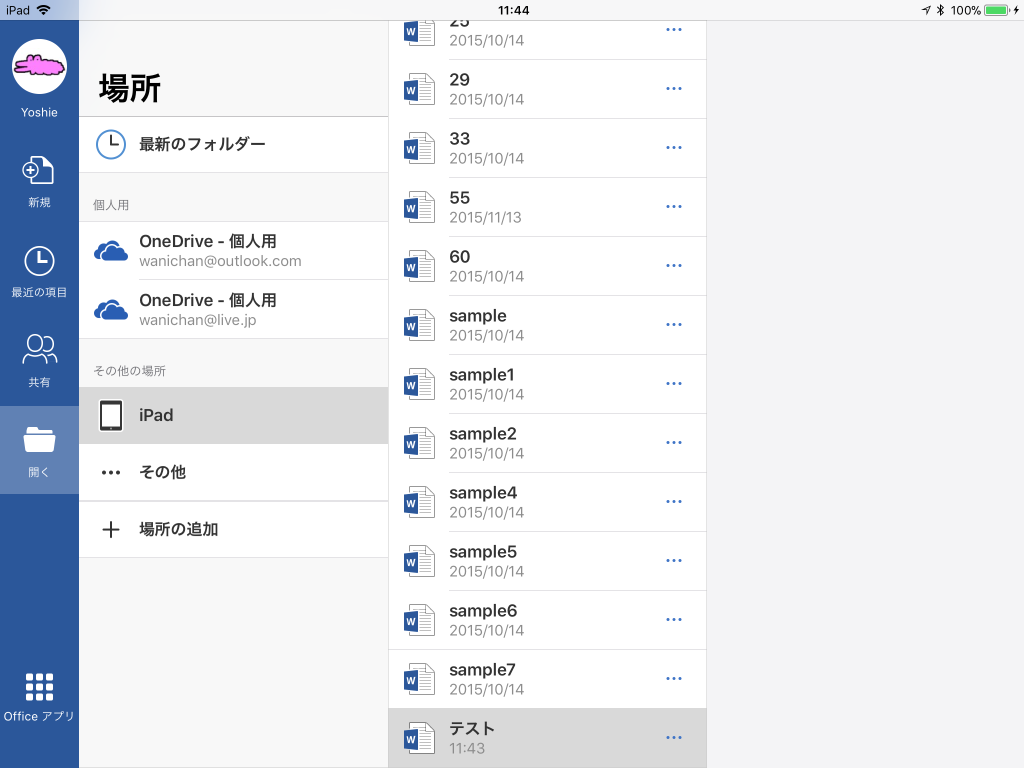Click the Word icon beside sample
Screen dimensions: 1024x768
pyautogui.click(x=419, y=325)
